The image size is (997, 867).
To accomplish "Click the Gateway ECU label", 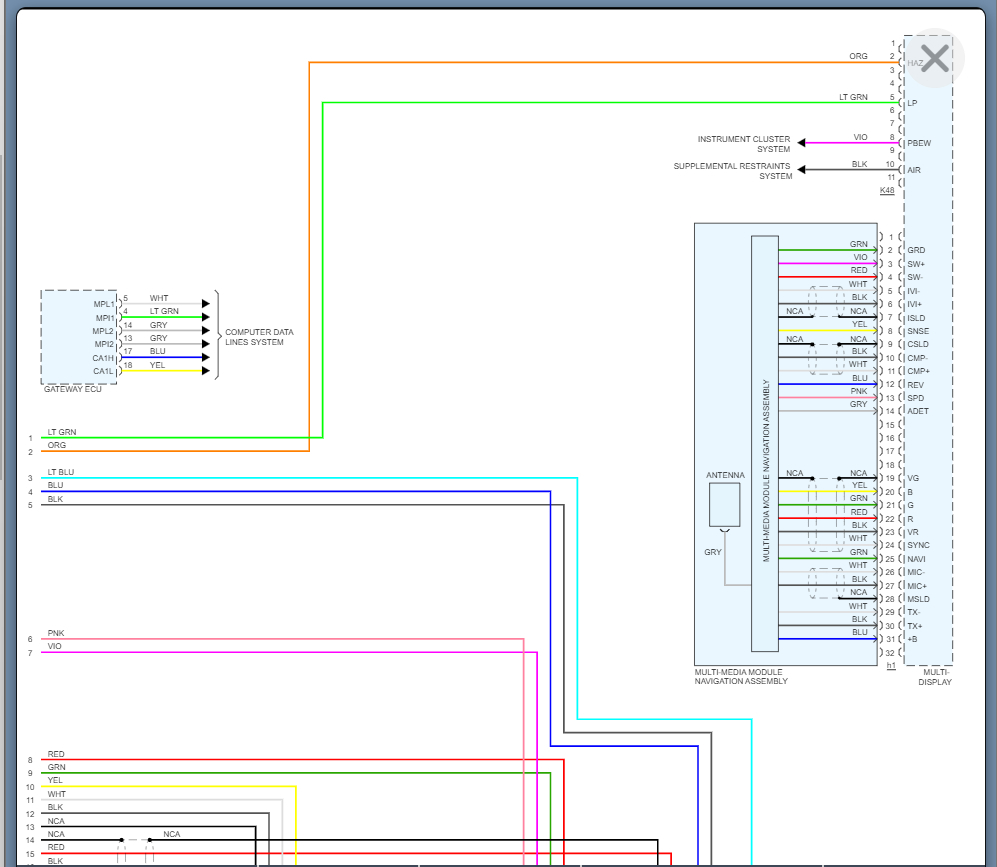I will pos(72,389).
